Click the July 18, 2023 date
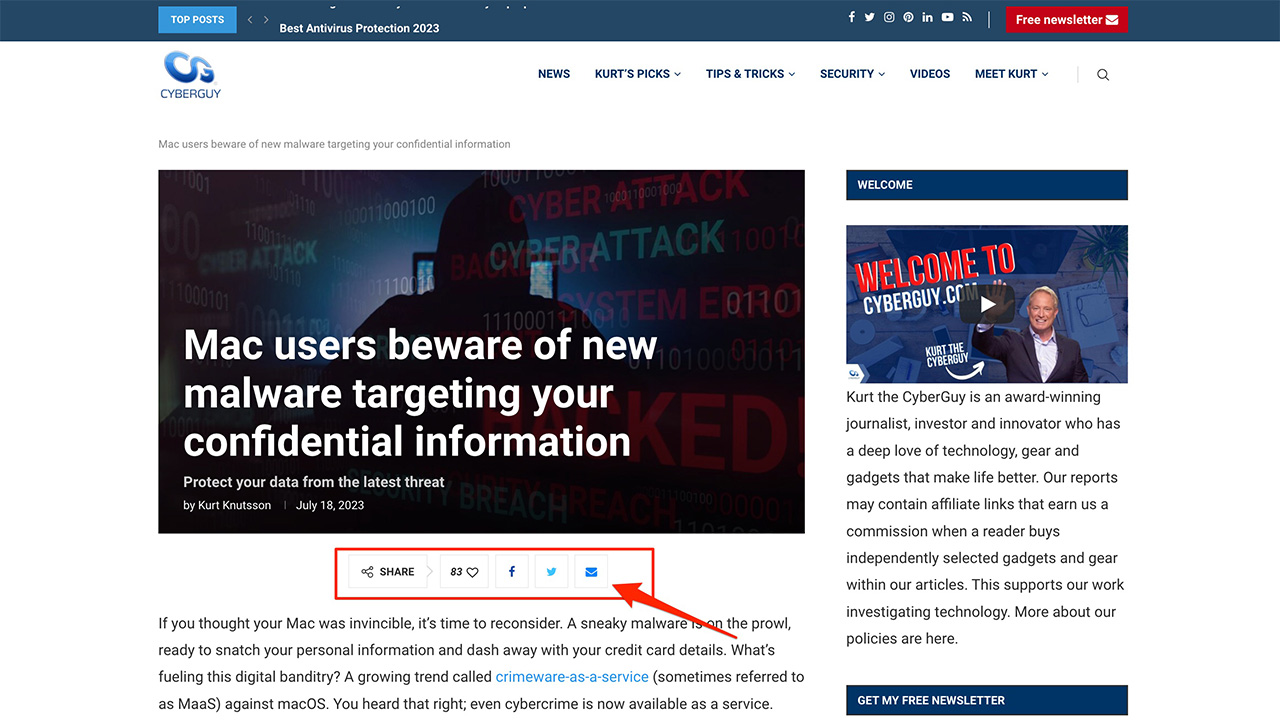 pyautogui.click(x=330, y=506)
